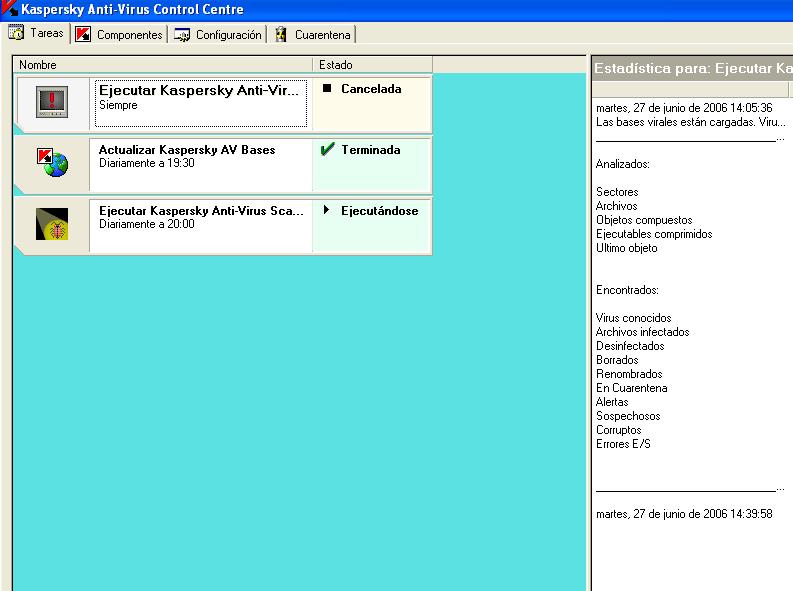Click Virus conocidos row
Image resolution: width=793 pixels, height=591 pixels.
[633, 318]
